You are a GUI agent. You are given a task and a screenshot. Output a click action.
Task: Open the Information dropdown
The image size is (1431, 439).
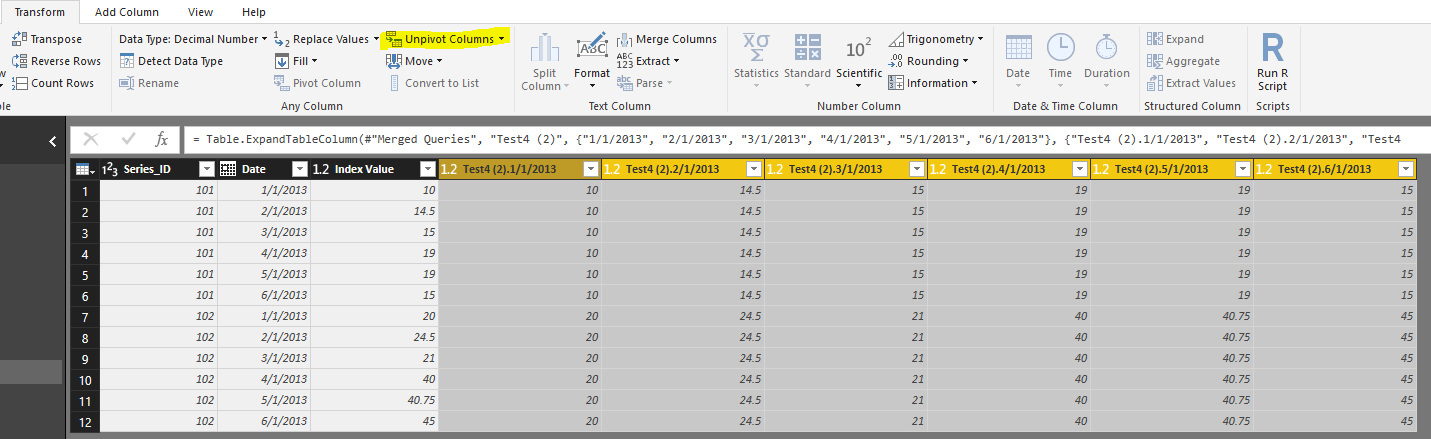[933, 83]
